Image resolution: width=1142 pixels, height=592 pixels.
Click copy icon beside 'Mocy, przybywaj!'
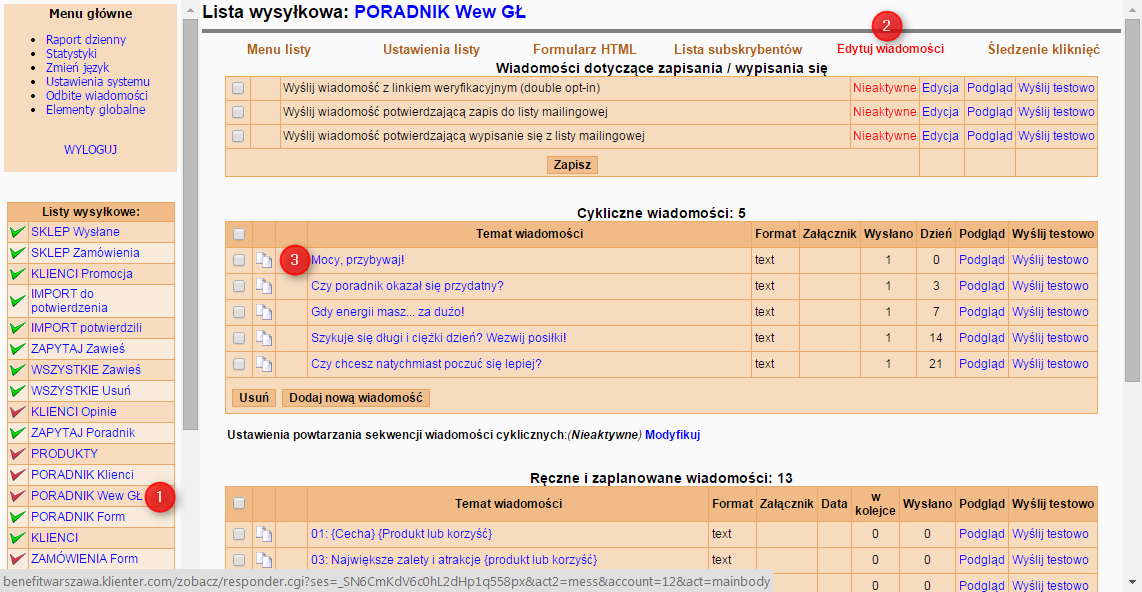[264, 260]
